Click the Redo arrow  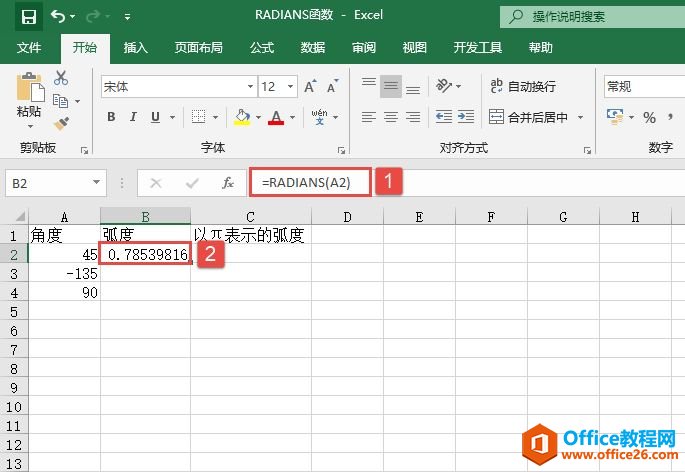tap(93, 17)
